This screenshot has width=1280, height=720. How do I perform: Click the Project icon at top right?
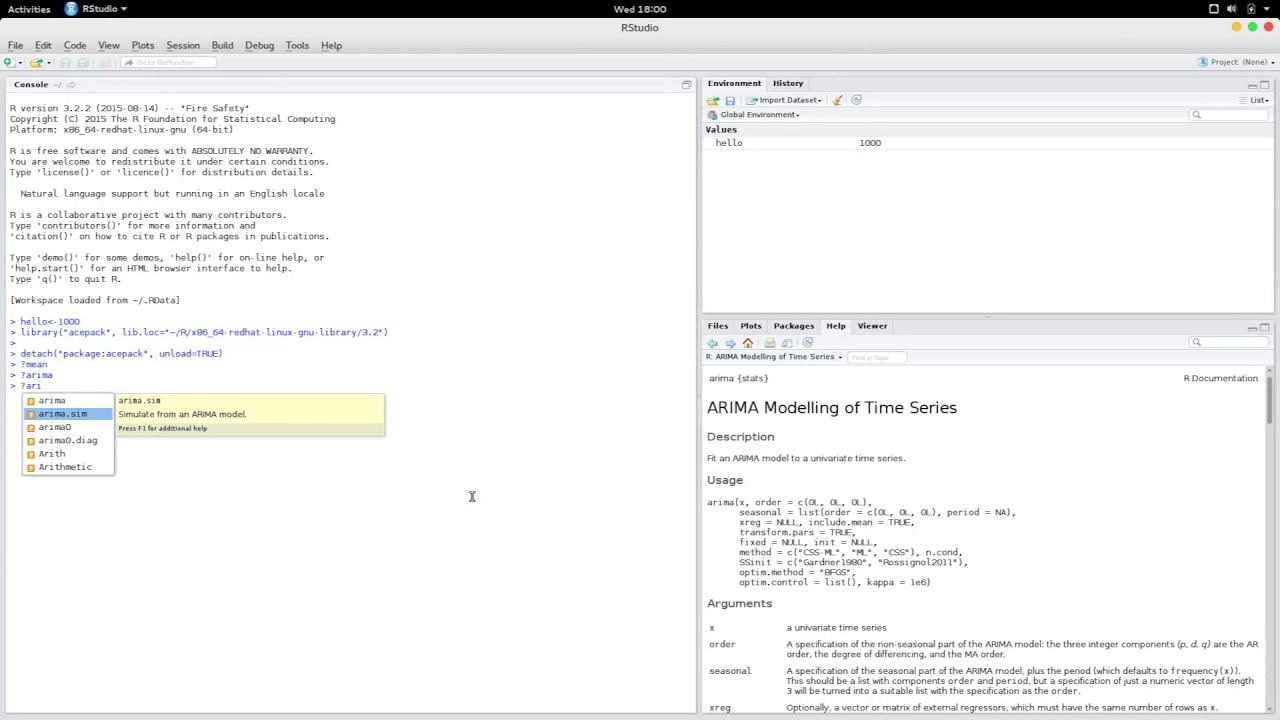point(1203,62)
